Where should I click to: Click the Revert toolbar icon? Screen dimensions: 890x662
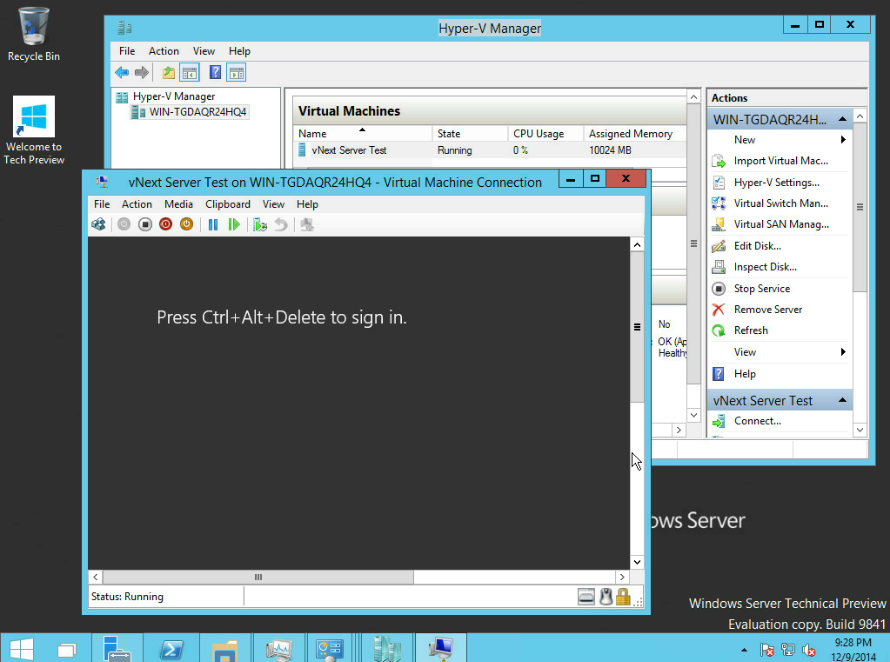(x=280, y=225)
